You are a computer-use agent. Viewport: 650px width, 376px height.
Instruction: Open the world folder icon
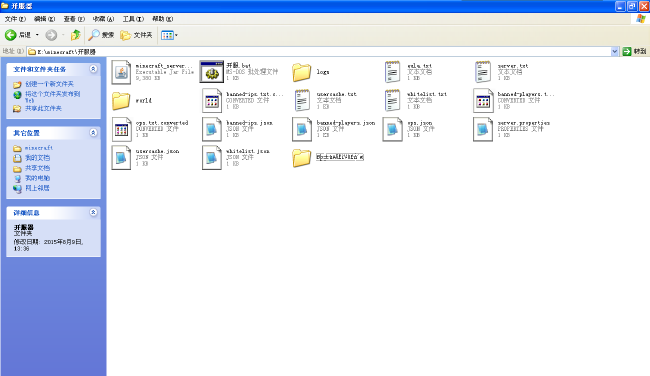click(121, 101)
